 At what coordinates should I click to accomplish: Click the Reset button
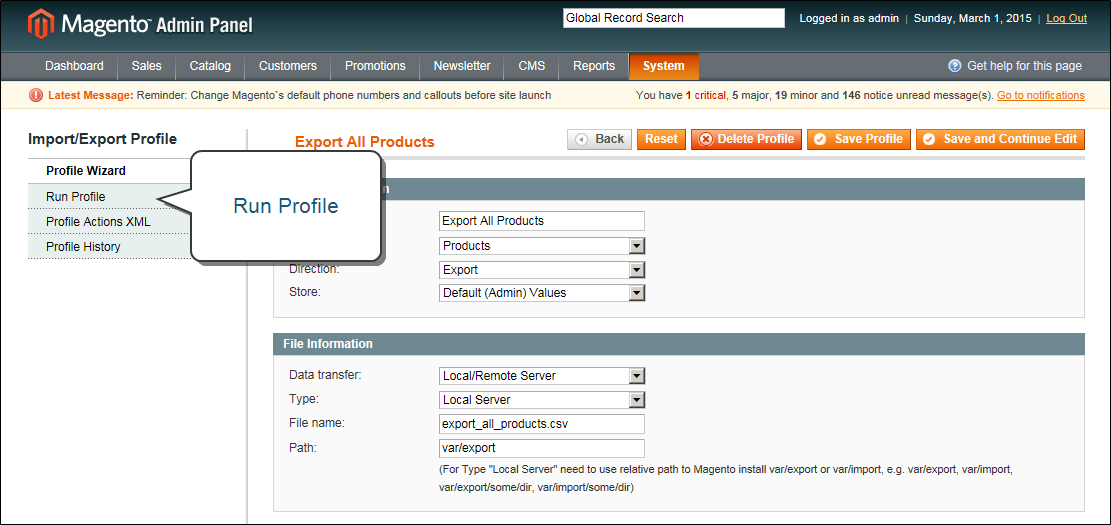(x=661, y=139)
